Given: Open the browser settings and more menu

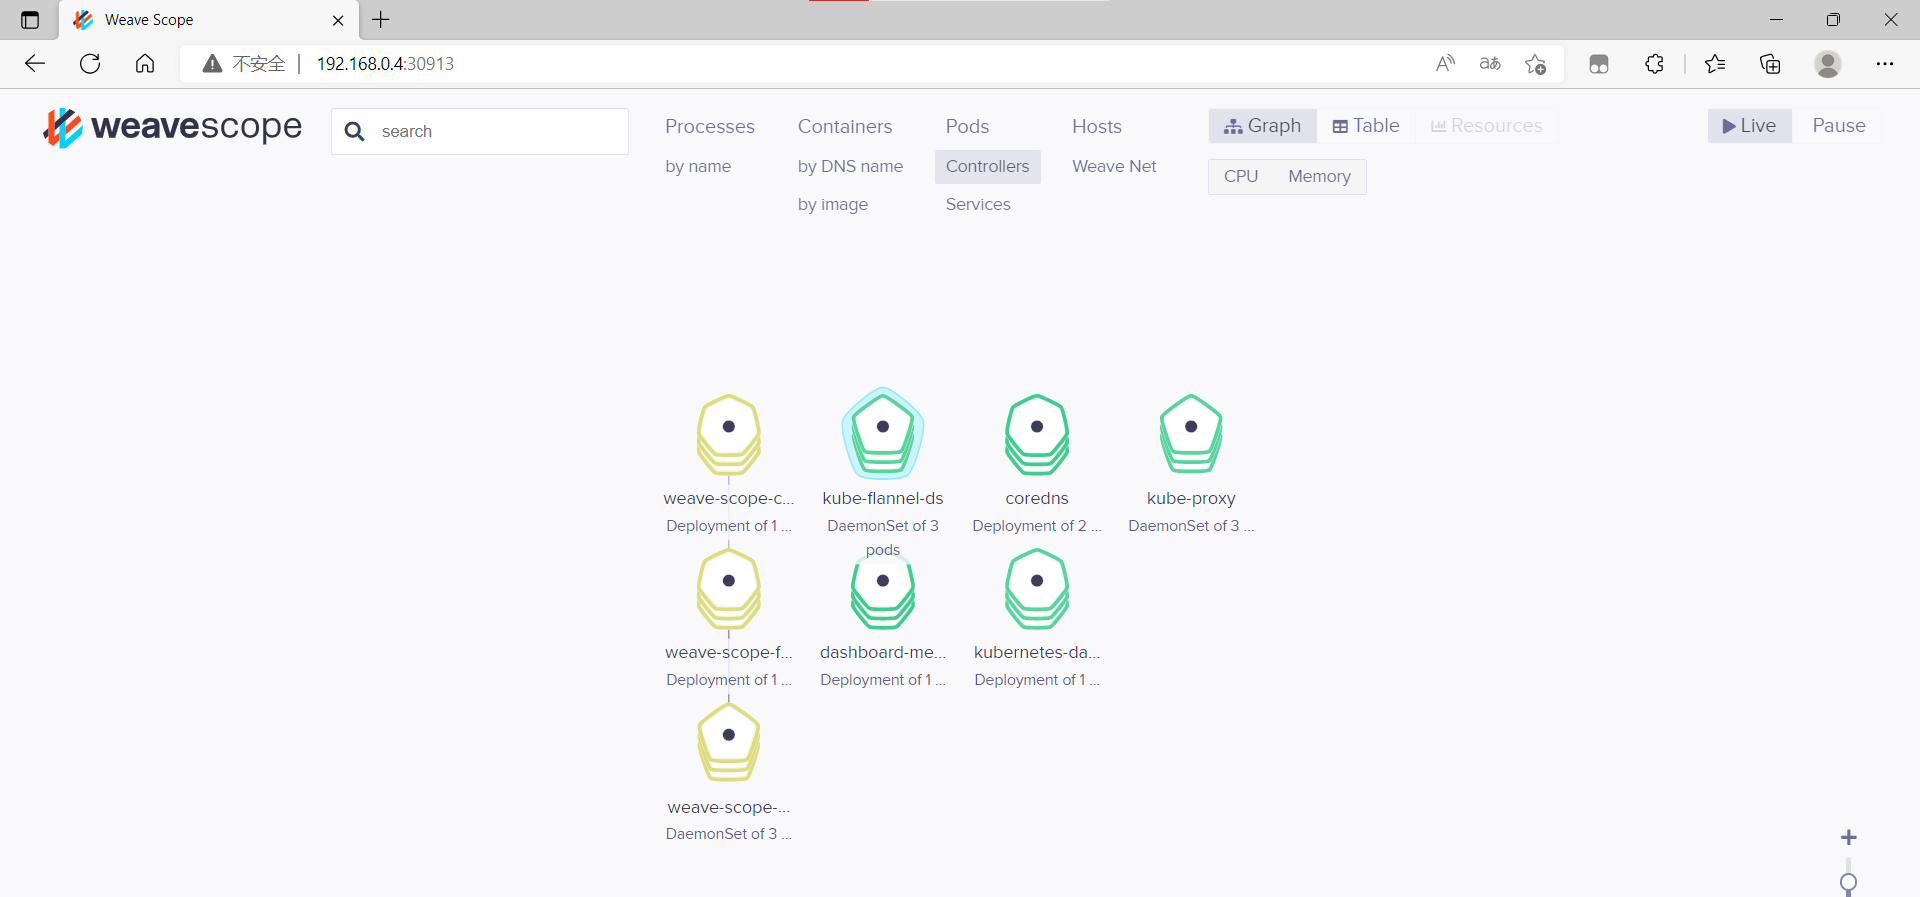Looking at the screenshot, I should pyautogui.click(x=1885, y=64).
